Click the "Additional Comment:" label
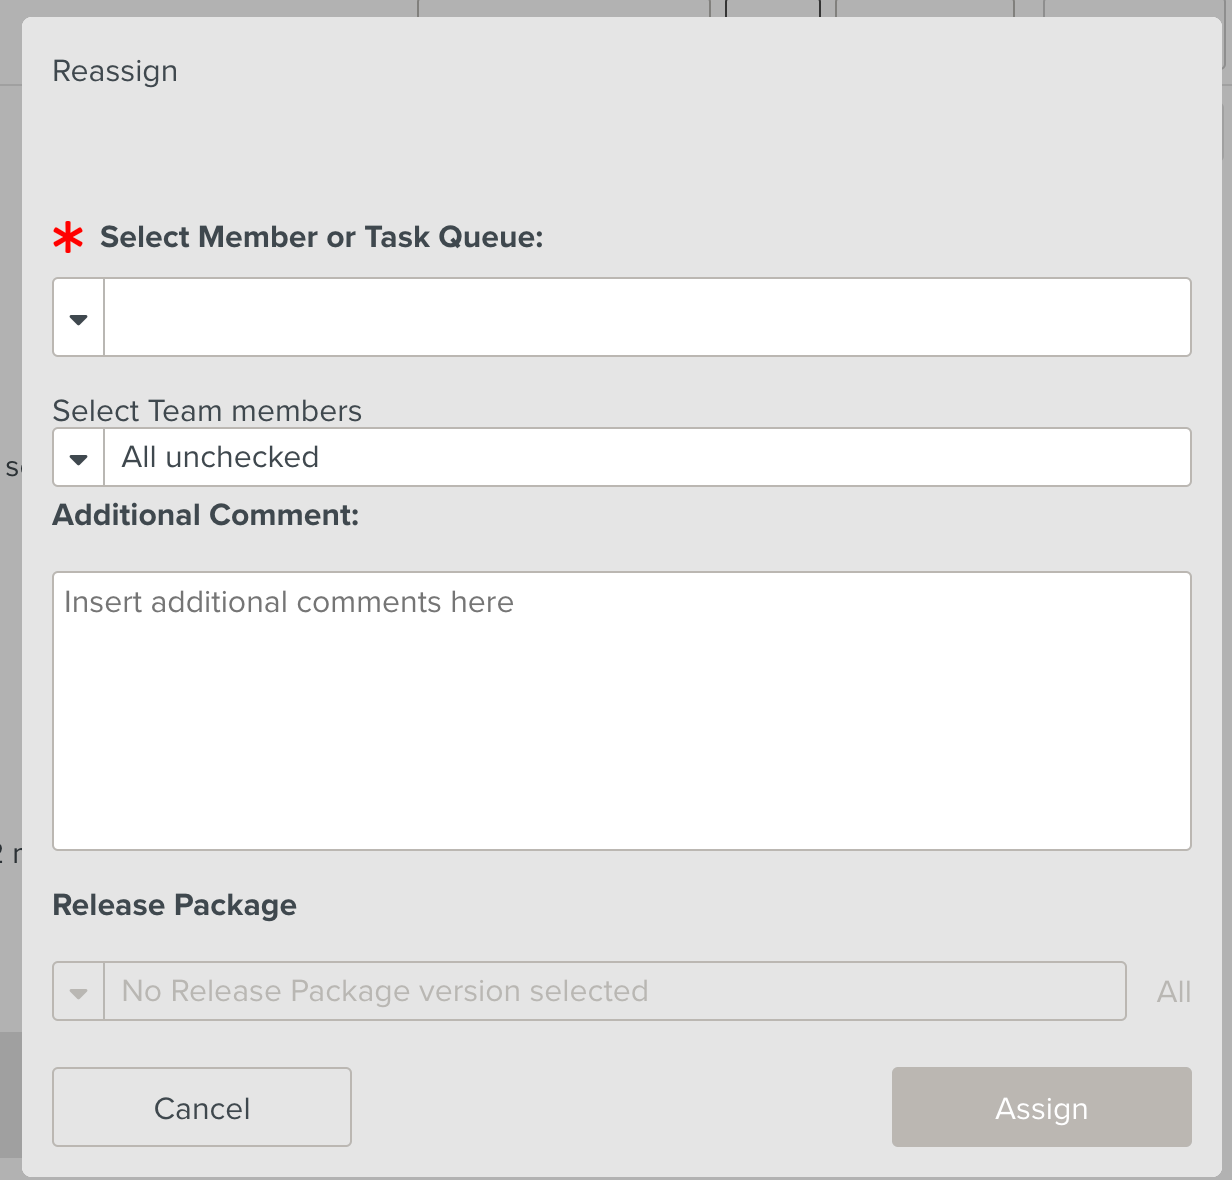Viewport: 1232px width, 1180px height. (x=205, y=515)
